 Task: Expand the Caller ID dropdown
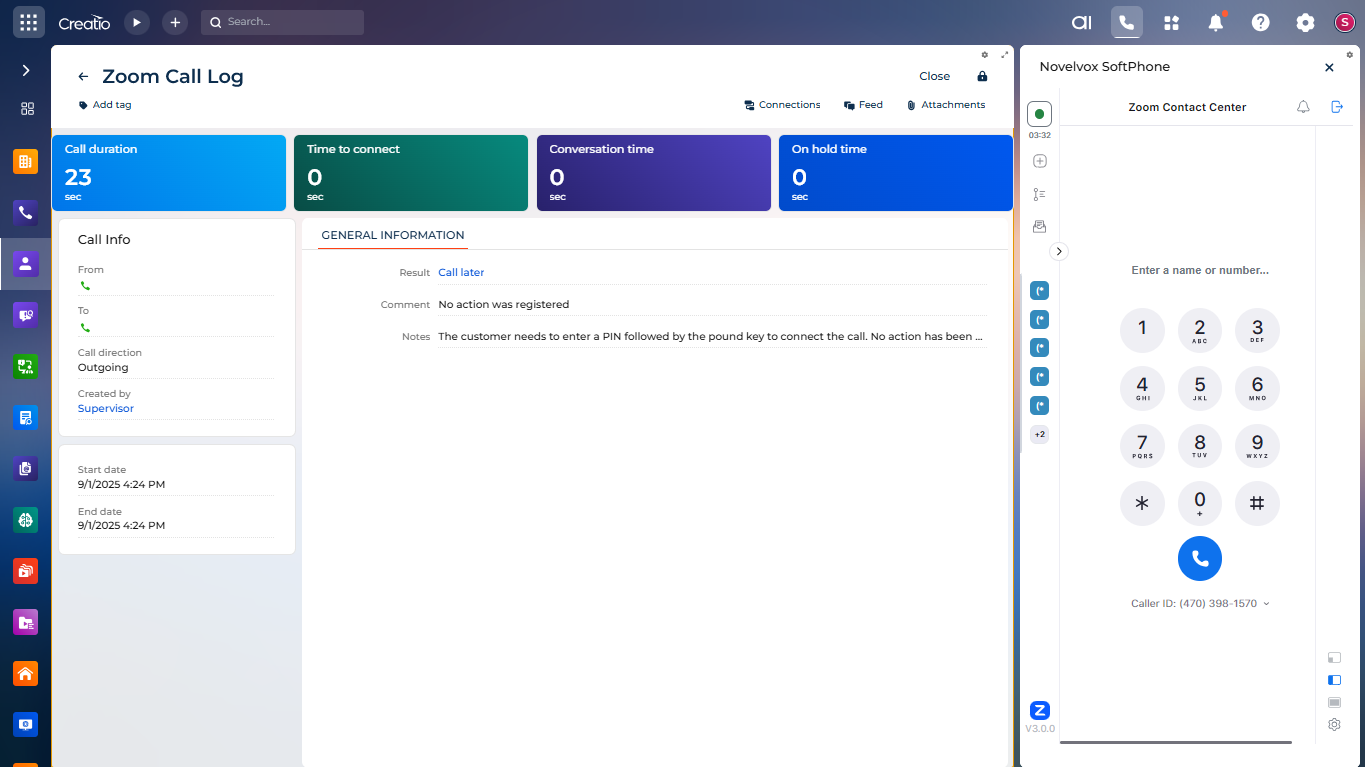[x=1266, y=604]
